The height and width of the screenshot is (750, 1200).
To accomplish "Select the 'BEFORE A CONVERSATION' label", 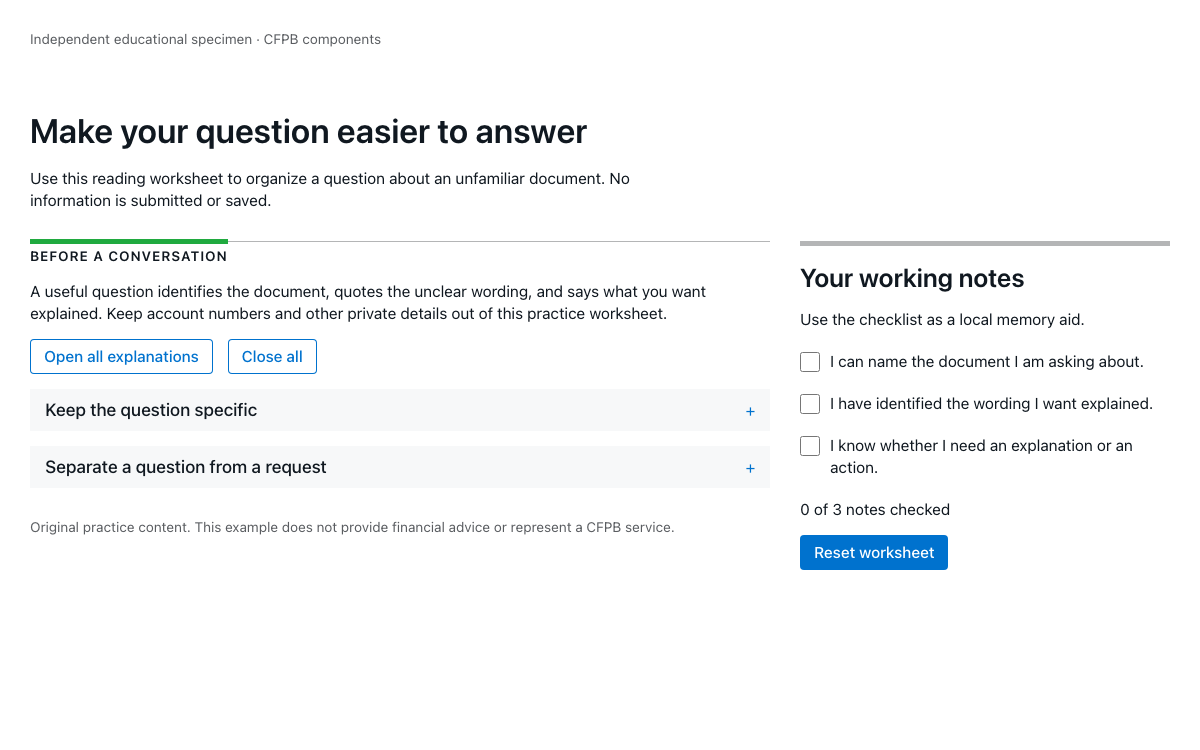I will [129, 257].
